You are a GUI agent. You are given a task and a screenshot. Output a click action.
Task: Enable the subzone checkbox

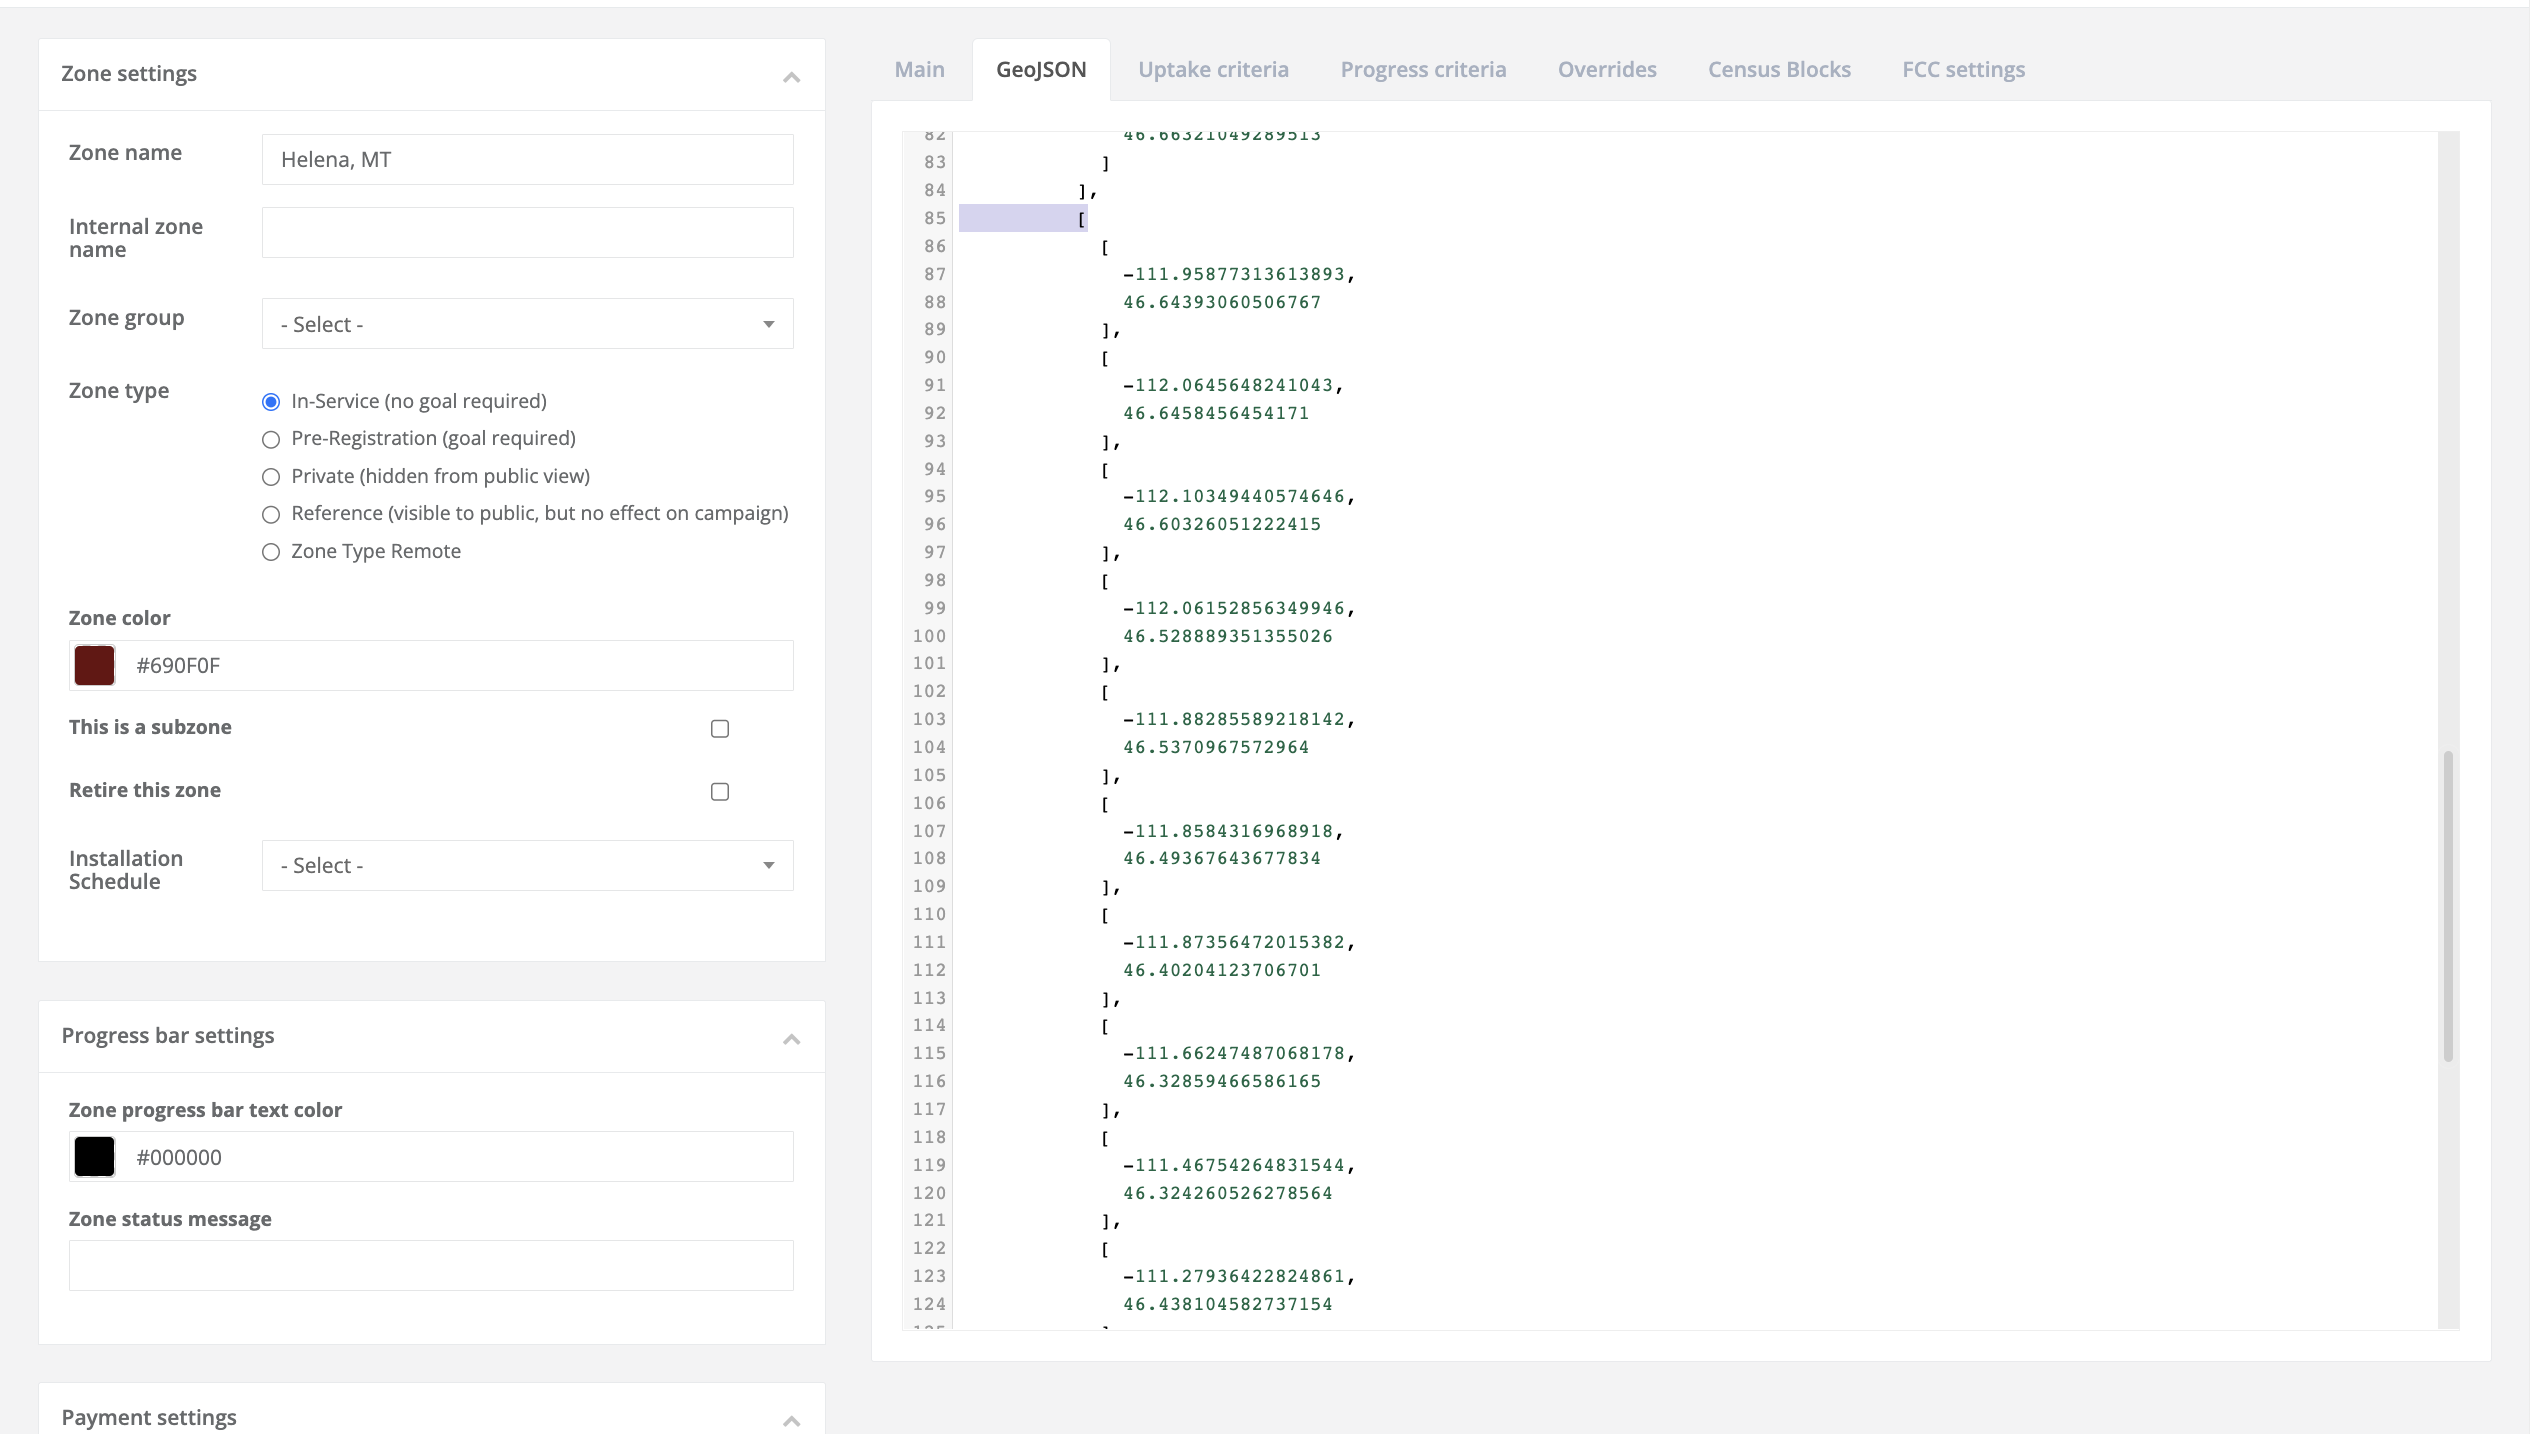(x=719, y=728)
